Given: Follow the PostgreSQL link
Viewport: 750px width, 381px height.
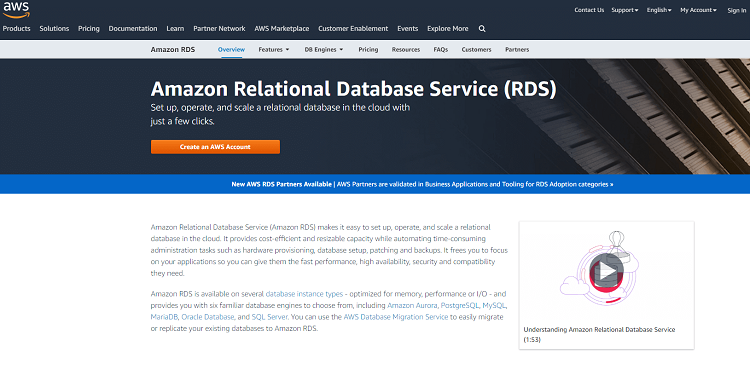Looking at the screenshot, I should point(460,305).
